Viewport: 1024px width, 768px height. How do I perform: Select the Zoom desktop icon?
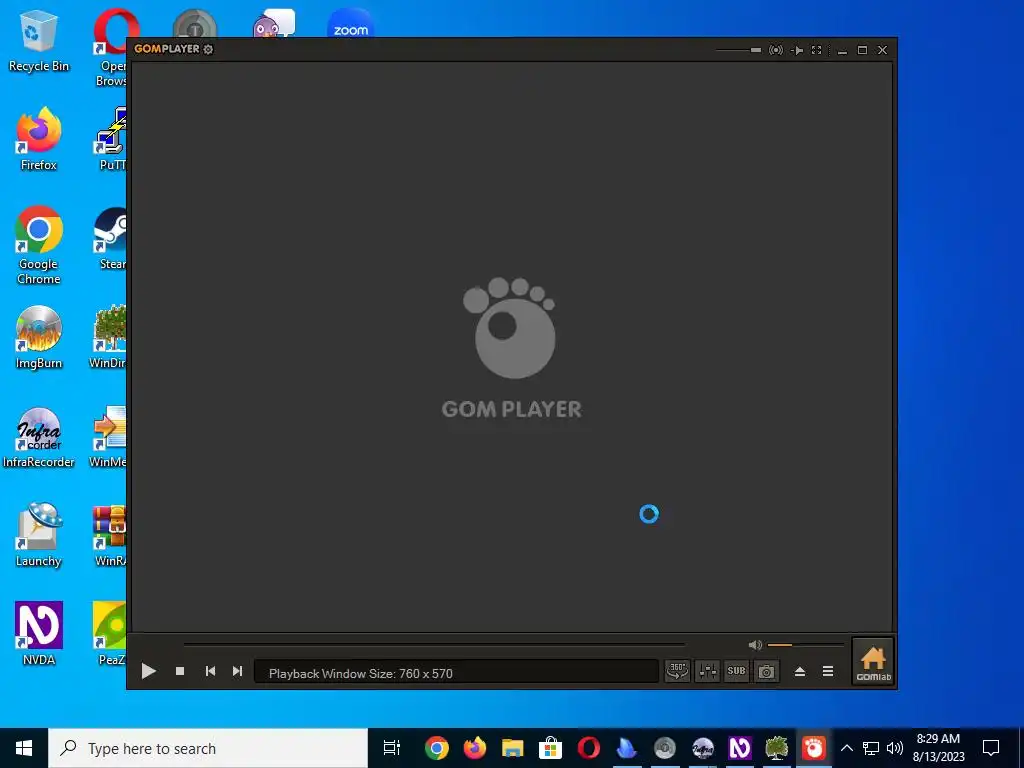pyautogui.click(x=351, y=25)
